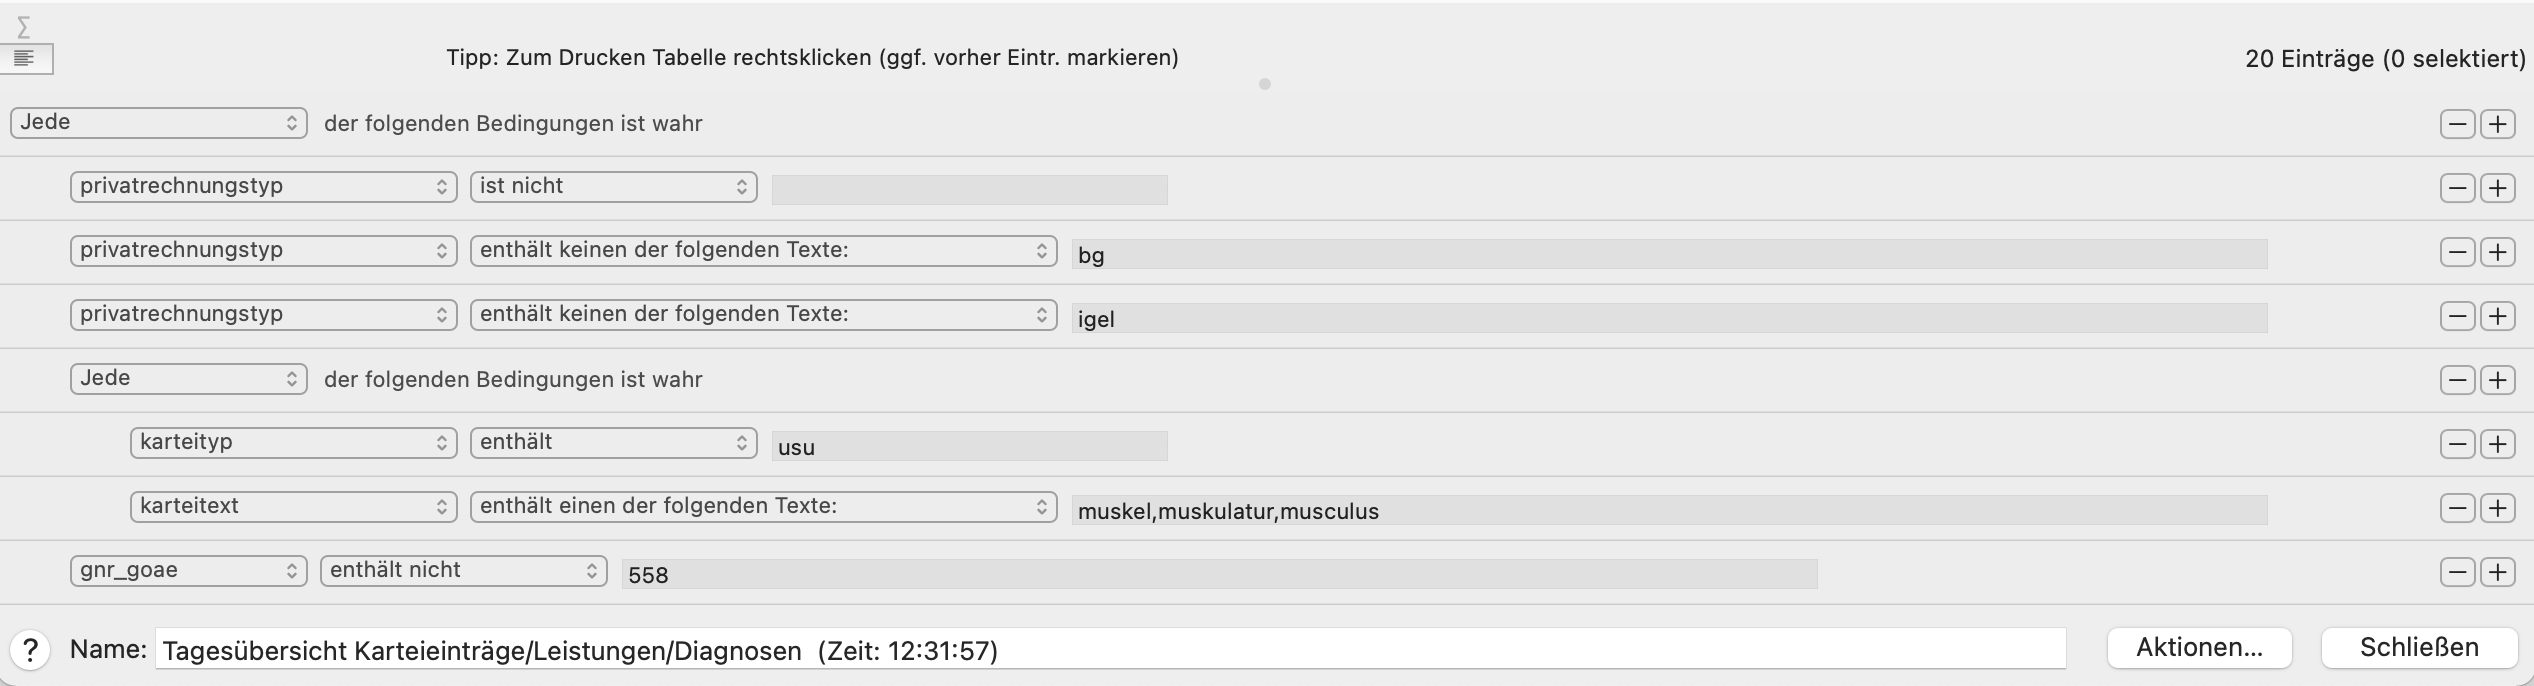Remove the karteityp 'usu' condition

2457,444
